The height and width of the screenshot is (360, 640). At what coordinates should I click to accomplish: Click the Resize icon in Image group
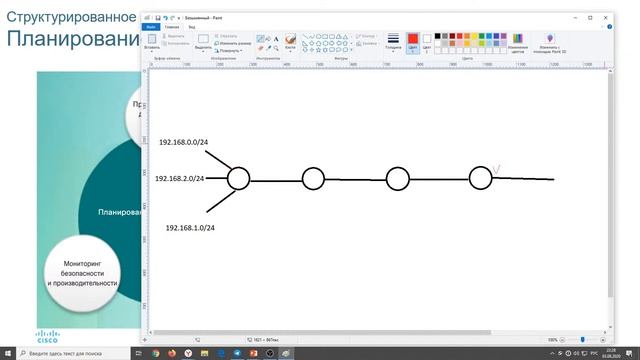coord(217,43)
